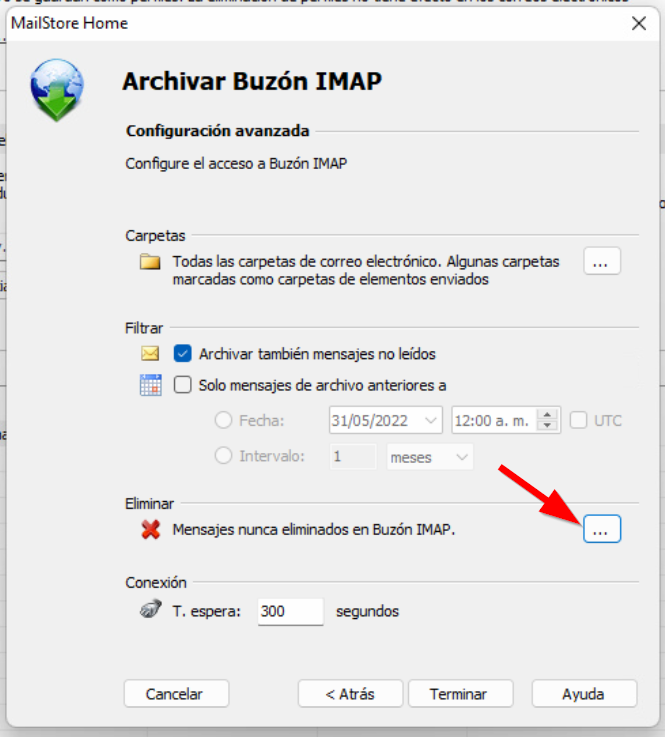This screenshot has width=665, height=737.
Task: Open the Eliminar options '...' button
Action: tap(601, 529)
